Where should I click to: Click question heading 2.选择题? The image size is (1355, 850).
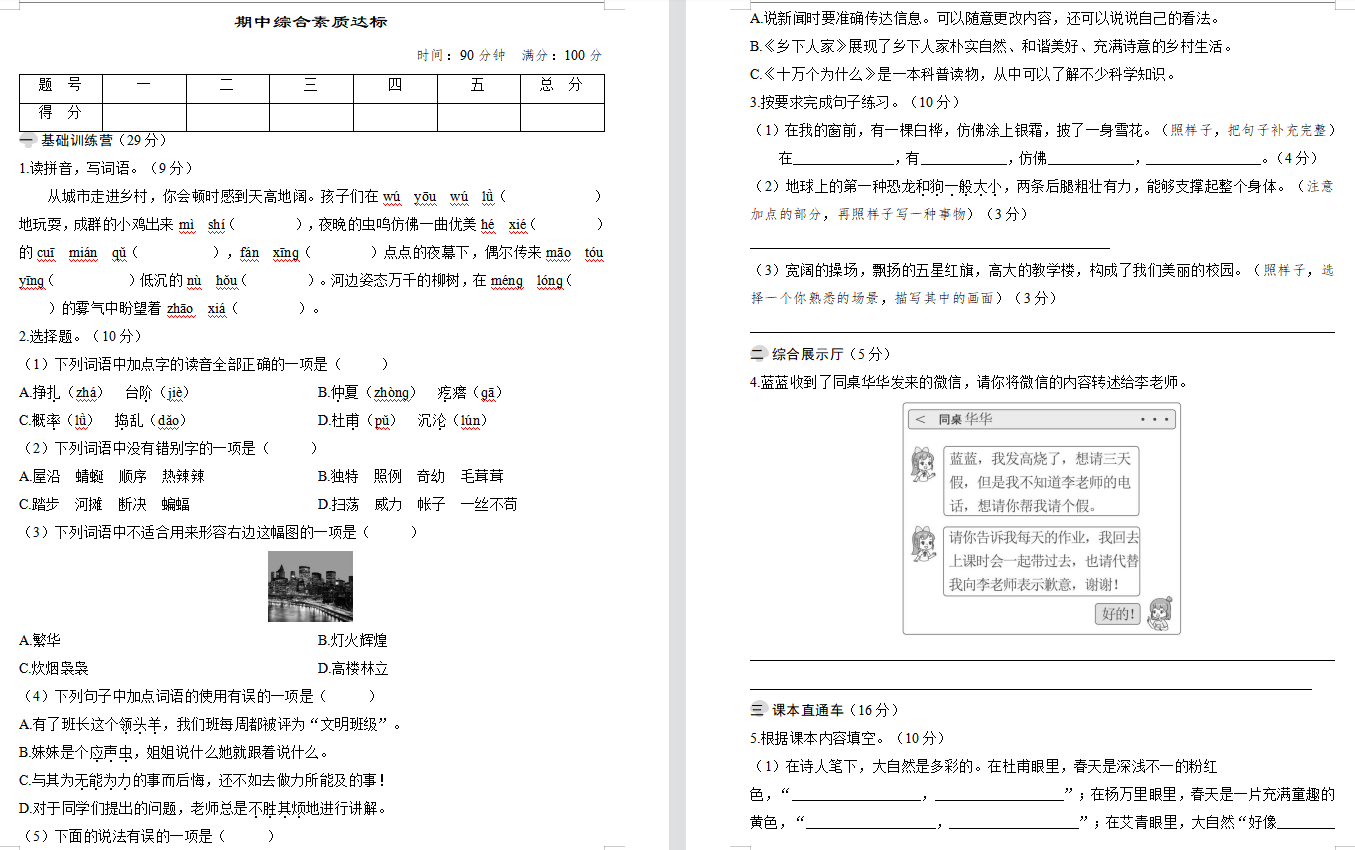(x=81, y=336)
